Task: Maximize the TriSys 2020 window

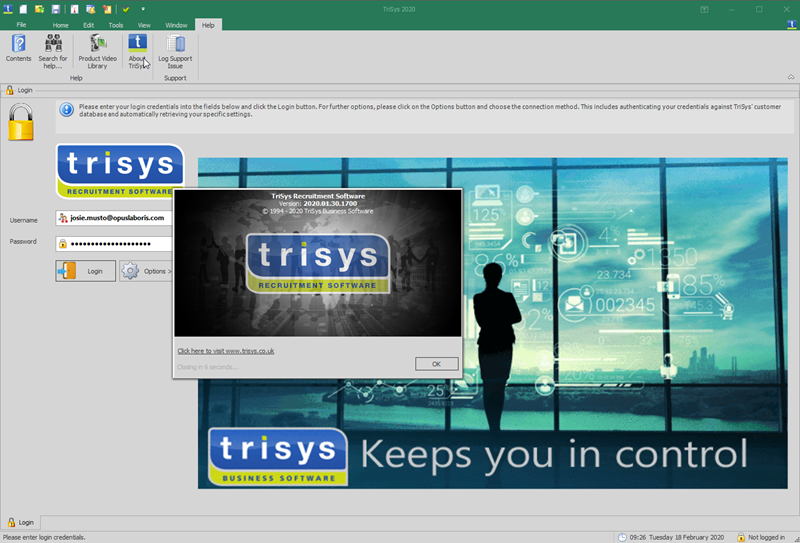Action: (759, 9)
